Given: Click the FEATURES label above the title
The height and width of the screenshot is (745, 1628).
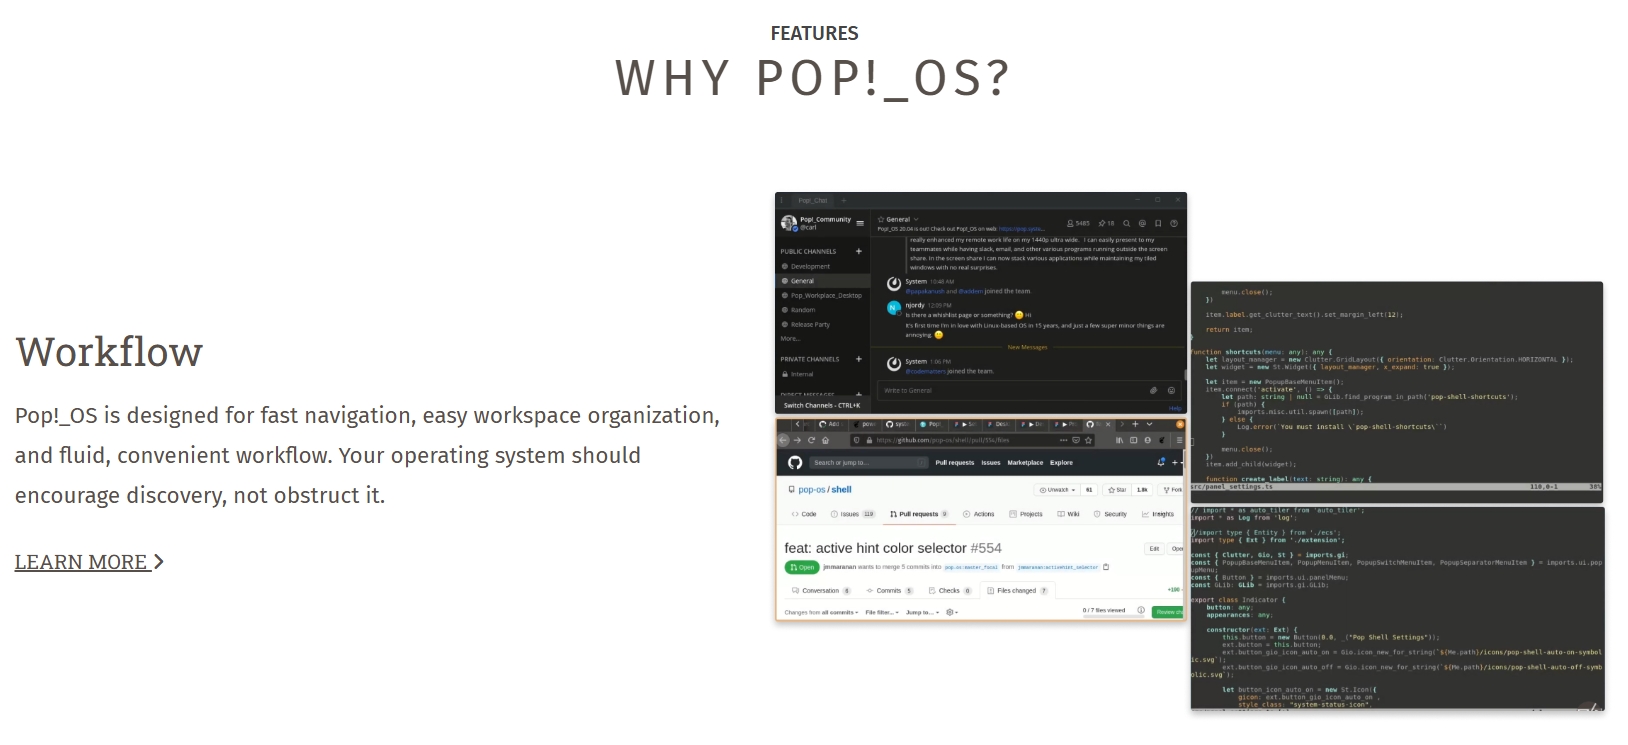Looking at the screenshot, I should pyautogui.click(x=814, y=33).
